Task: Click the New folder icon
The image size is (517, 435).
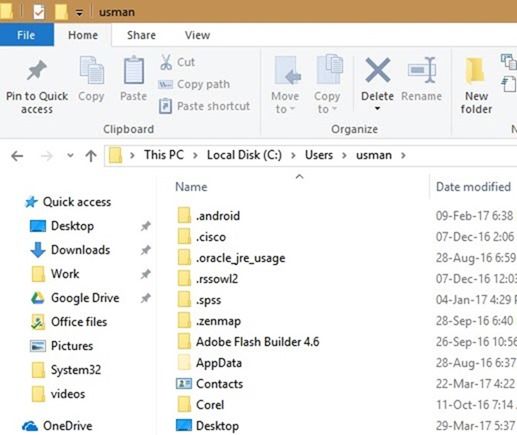Action: click(475, 71)
